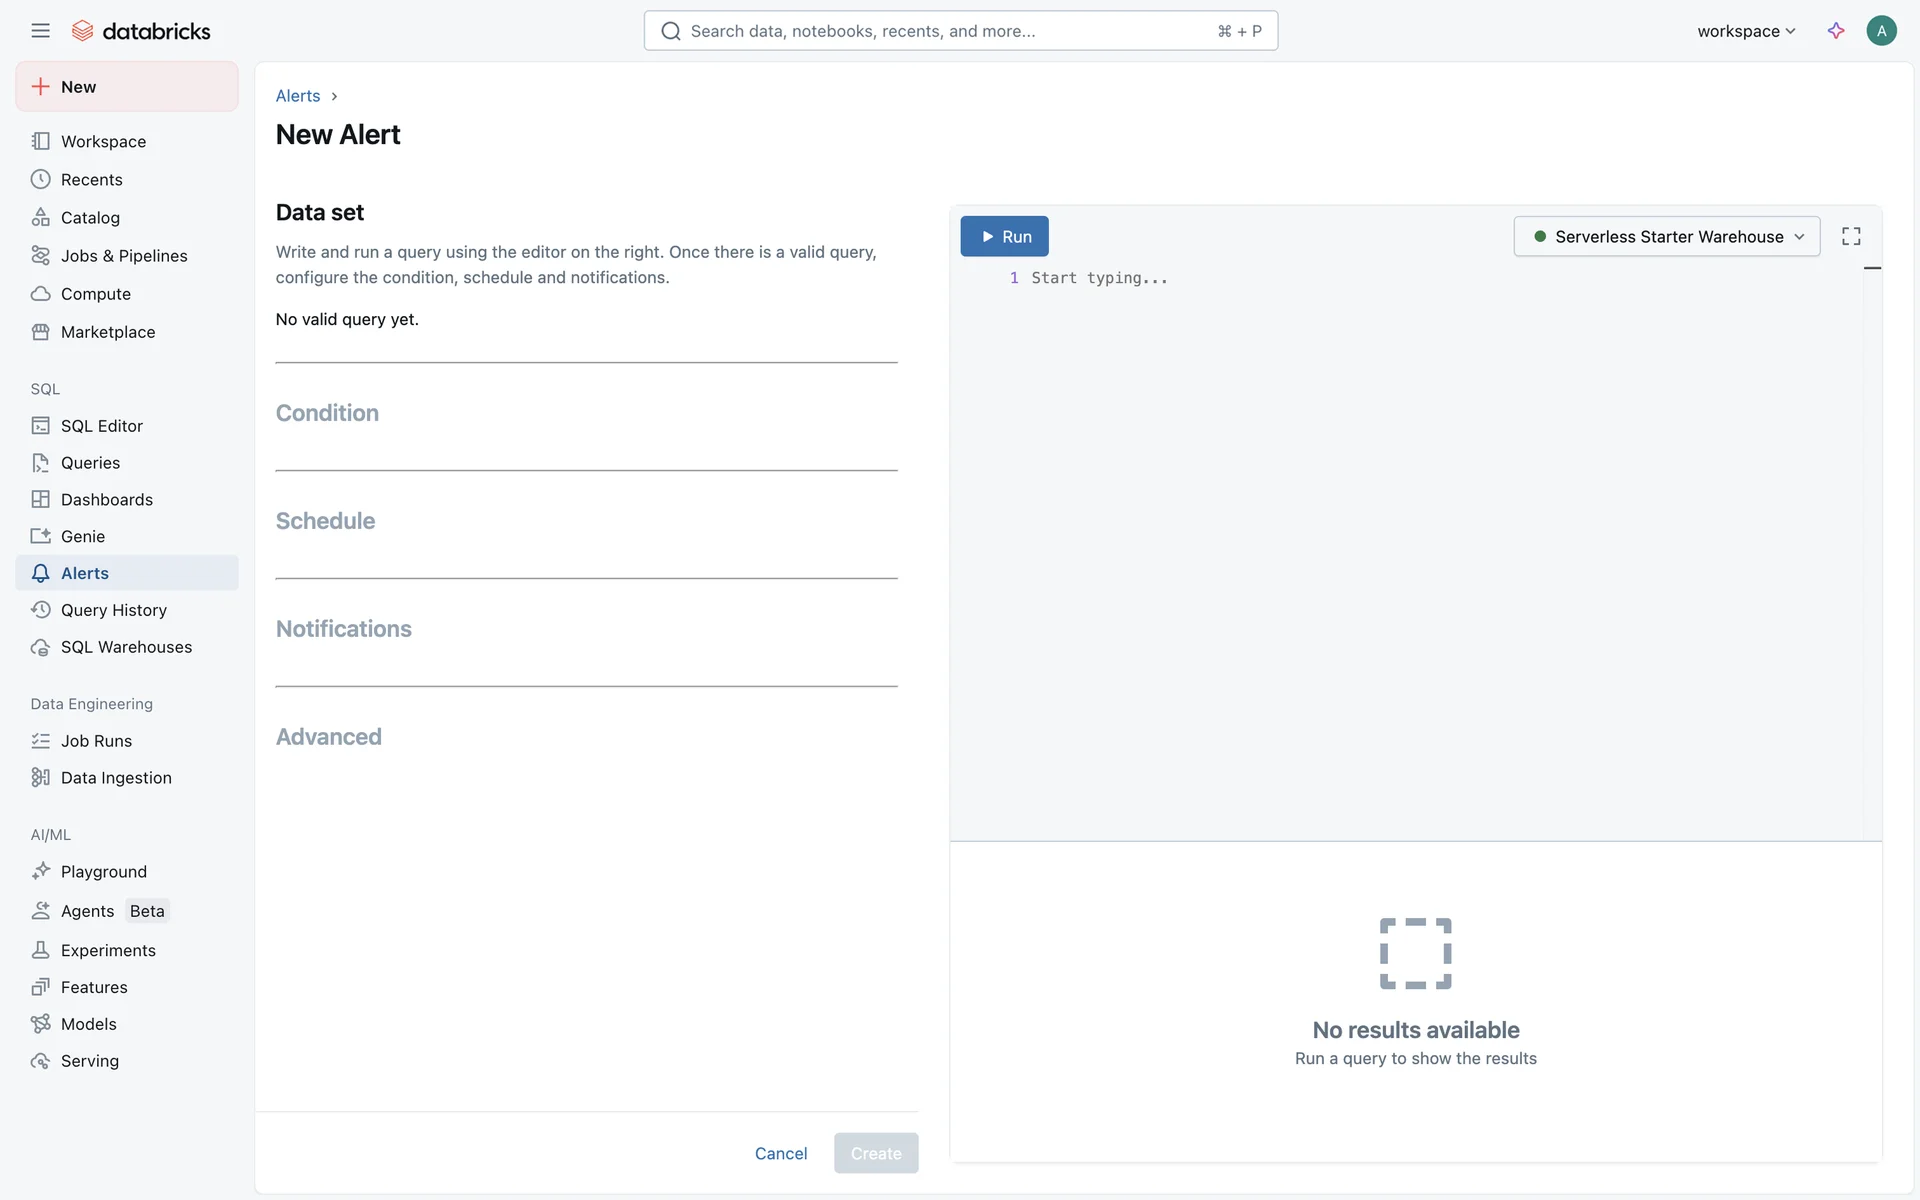Image resolution: width=1920 pixels, height=1200 pixels.
Task: Go to Query History in the sidebar
Action: (x=113, y=610)
